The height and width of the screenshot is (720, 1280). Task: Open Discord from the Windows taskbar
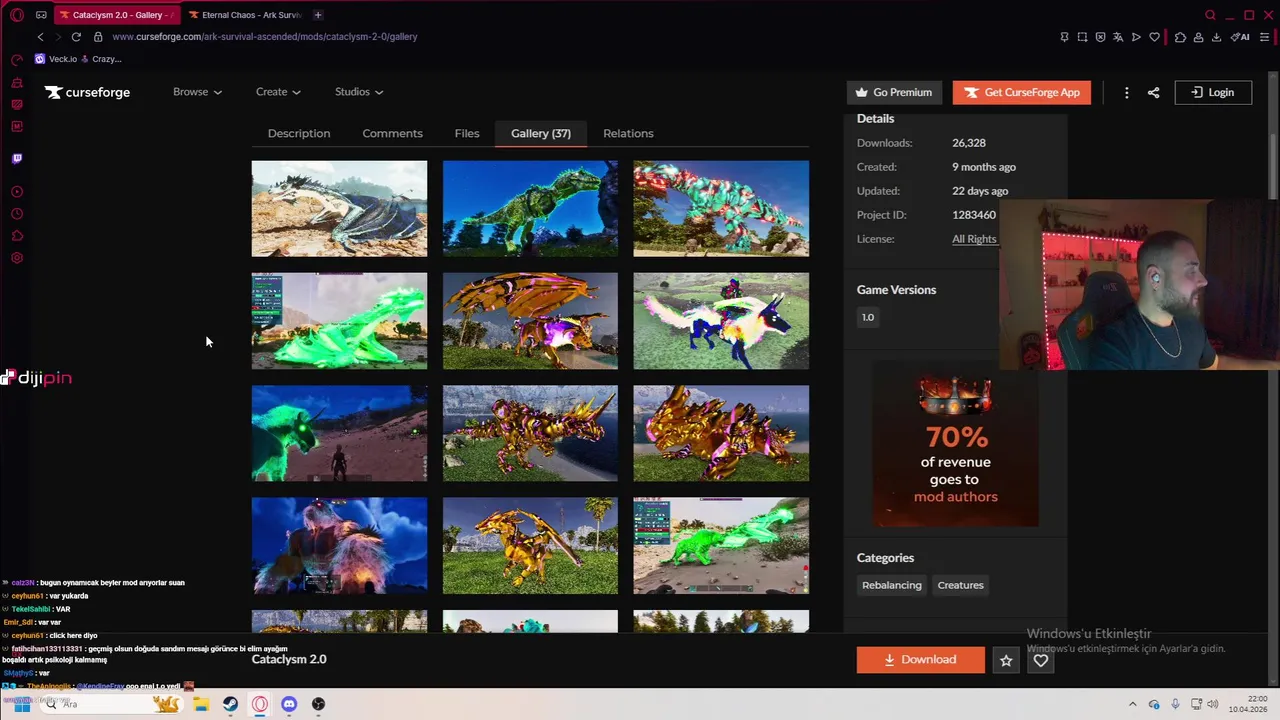(289, 704)
